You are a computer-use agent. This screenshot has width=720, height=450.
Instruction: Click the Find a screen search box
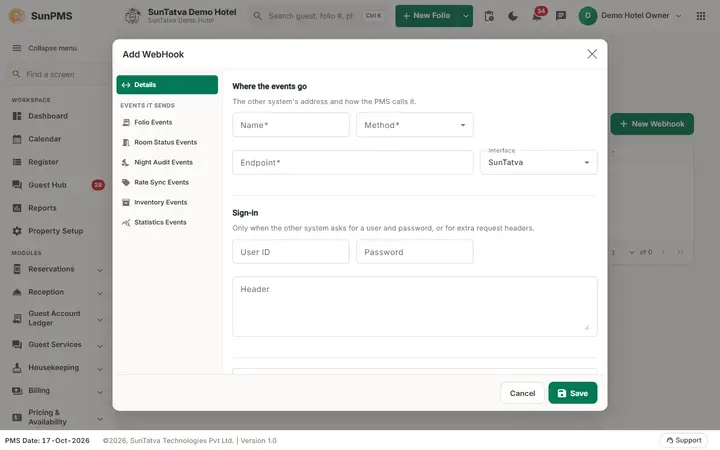point(59,74)
